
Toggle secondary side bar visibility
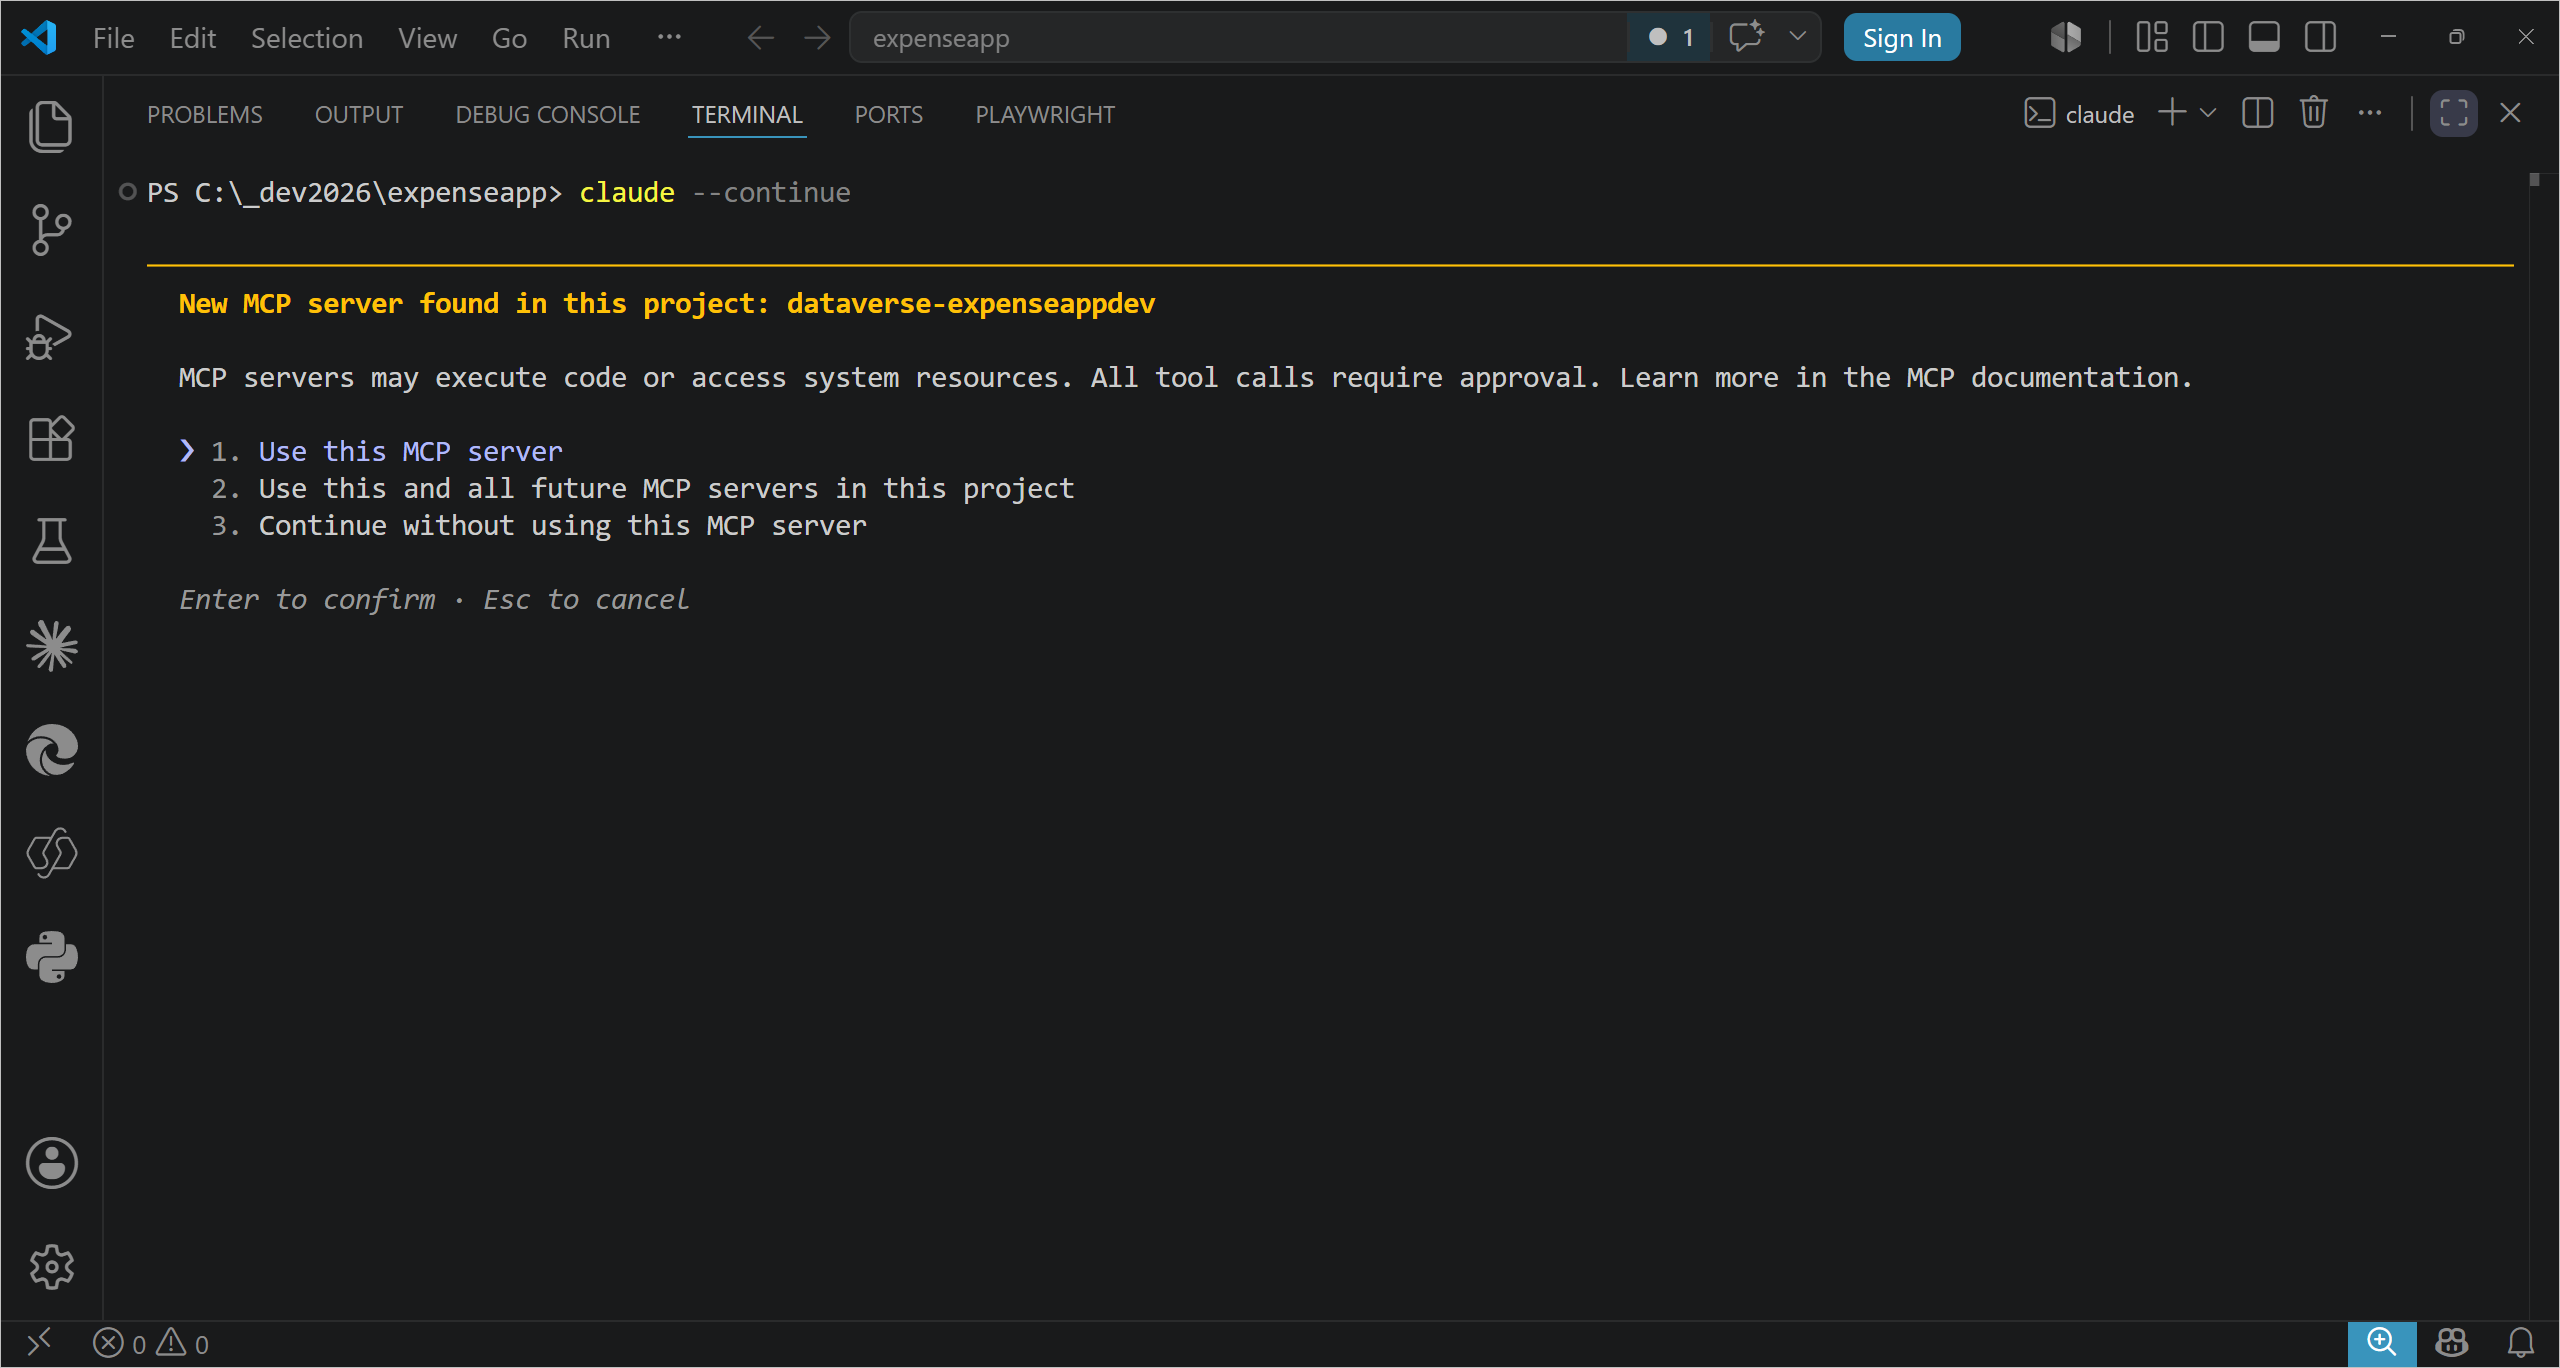[2320, 37]
